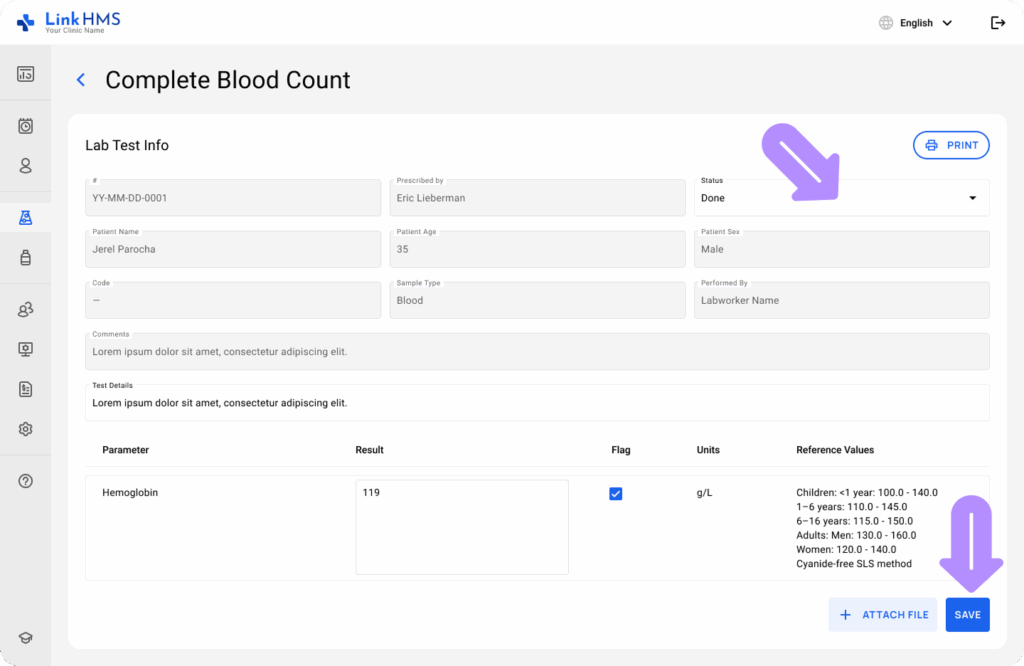Click the Attach File button

pyautogui.click(x=883, y=615)
